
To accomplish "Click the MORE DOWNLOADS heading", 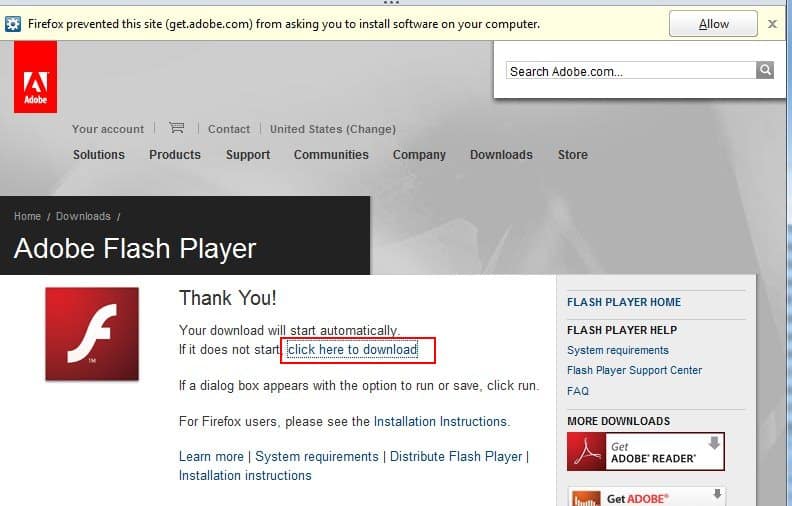I will (x=618, y=421).
